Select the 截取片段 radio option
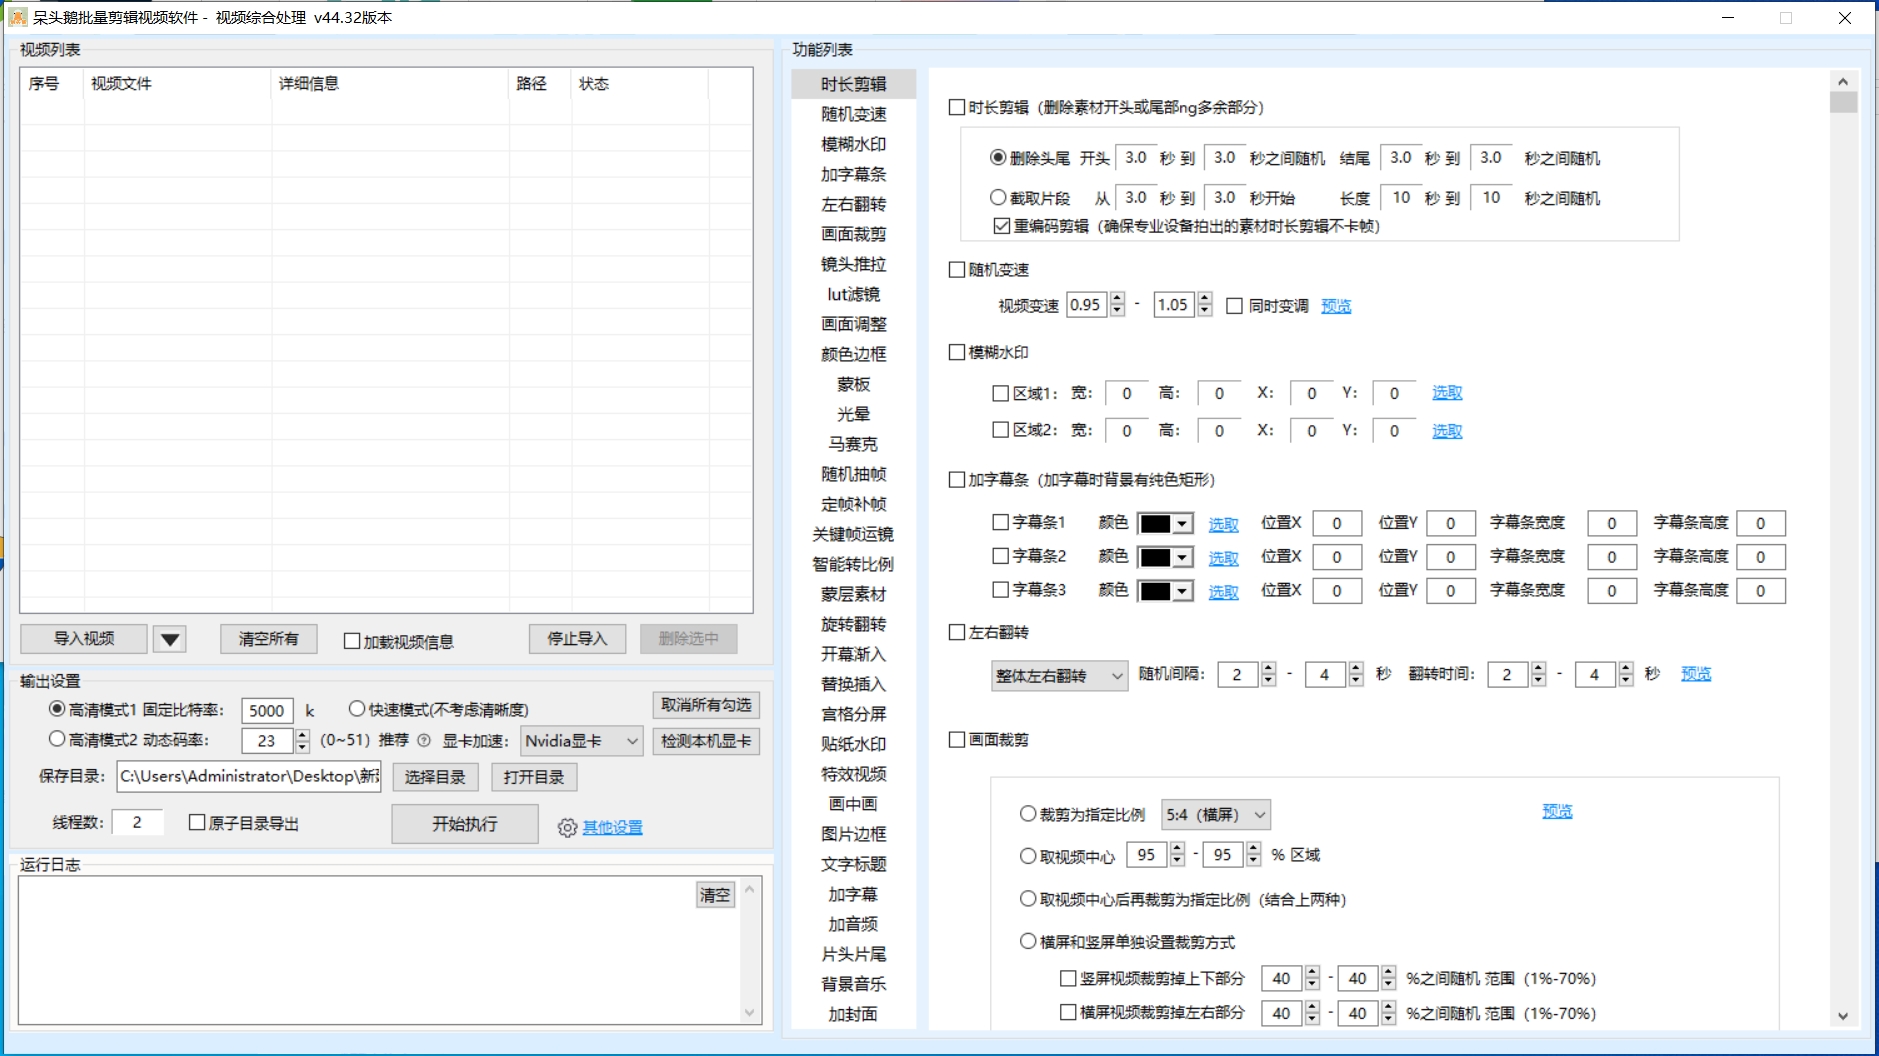The image size is (1879, 1056). pyautogui.click(x=1000, y=197)
